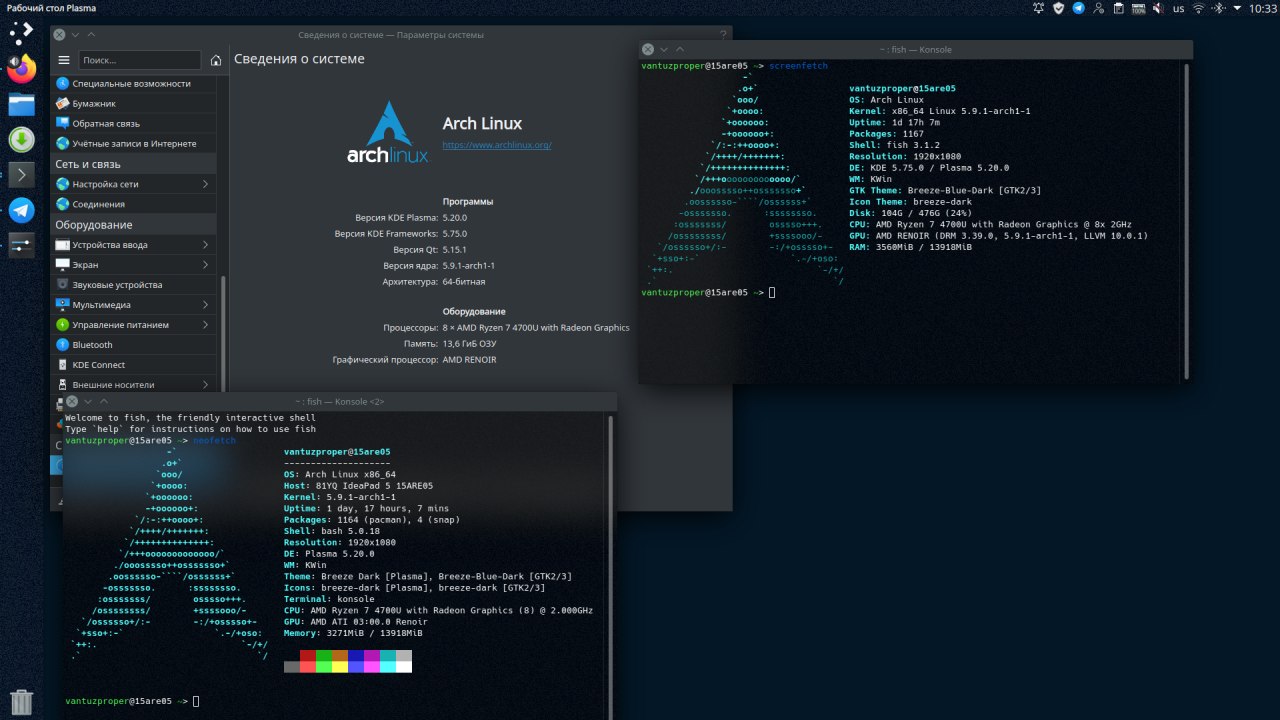The image size is (1280, 720).
Task: Click 'Версия KDE Plasma: 5.20.0' value
Action: tap(455, 217)
